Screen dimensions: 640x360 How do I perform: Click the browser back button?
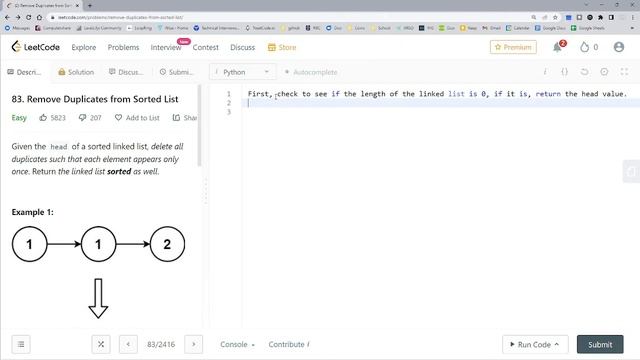pyautogui.click(x=7, y=17)
